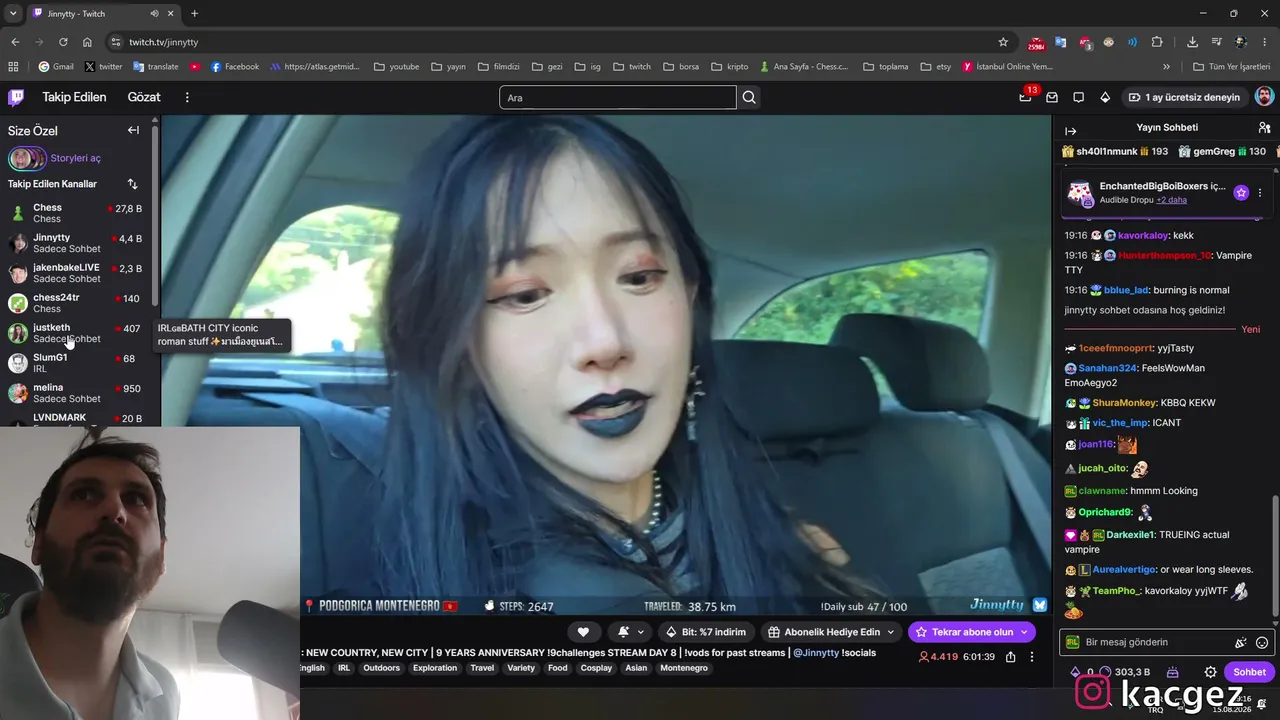Expand Abonelik Hediye Edin dropdown
Image resolution: width=1280 pixels, height=720 pixels.
pos(890,632)
